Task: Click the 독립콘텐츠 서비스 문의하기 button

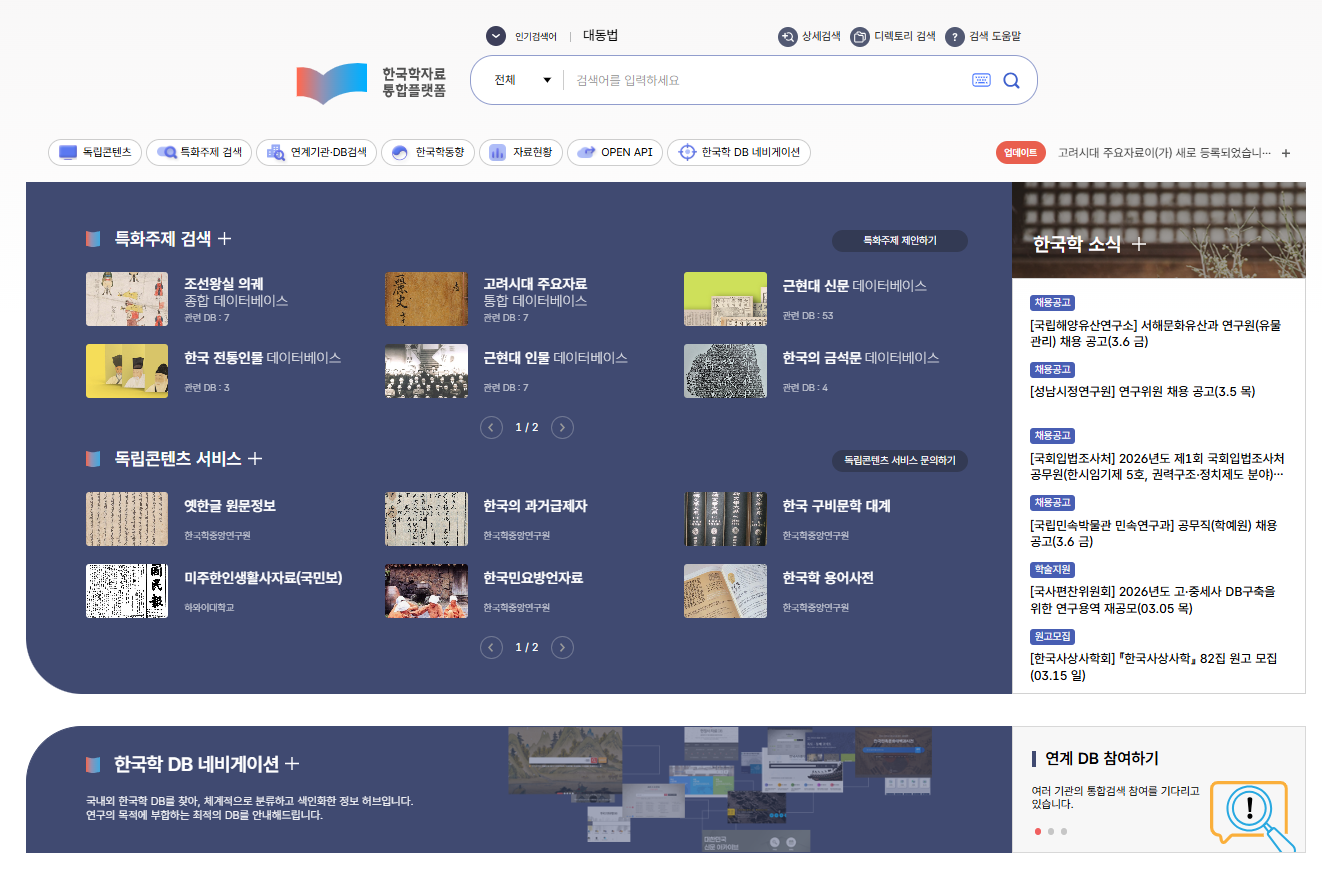Action: (x=900, y=461)
